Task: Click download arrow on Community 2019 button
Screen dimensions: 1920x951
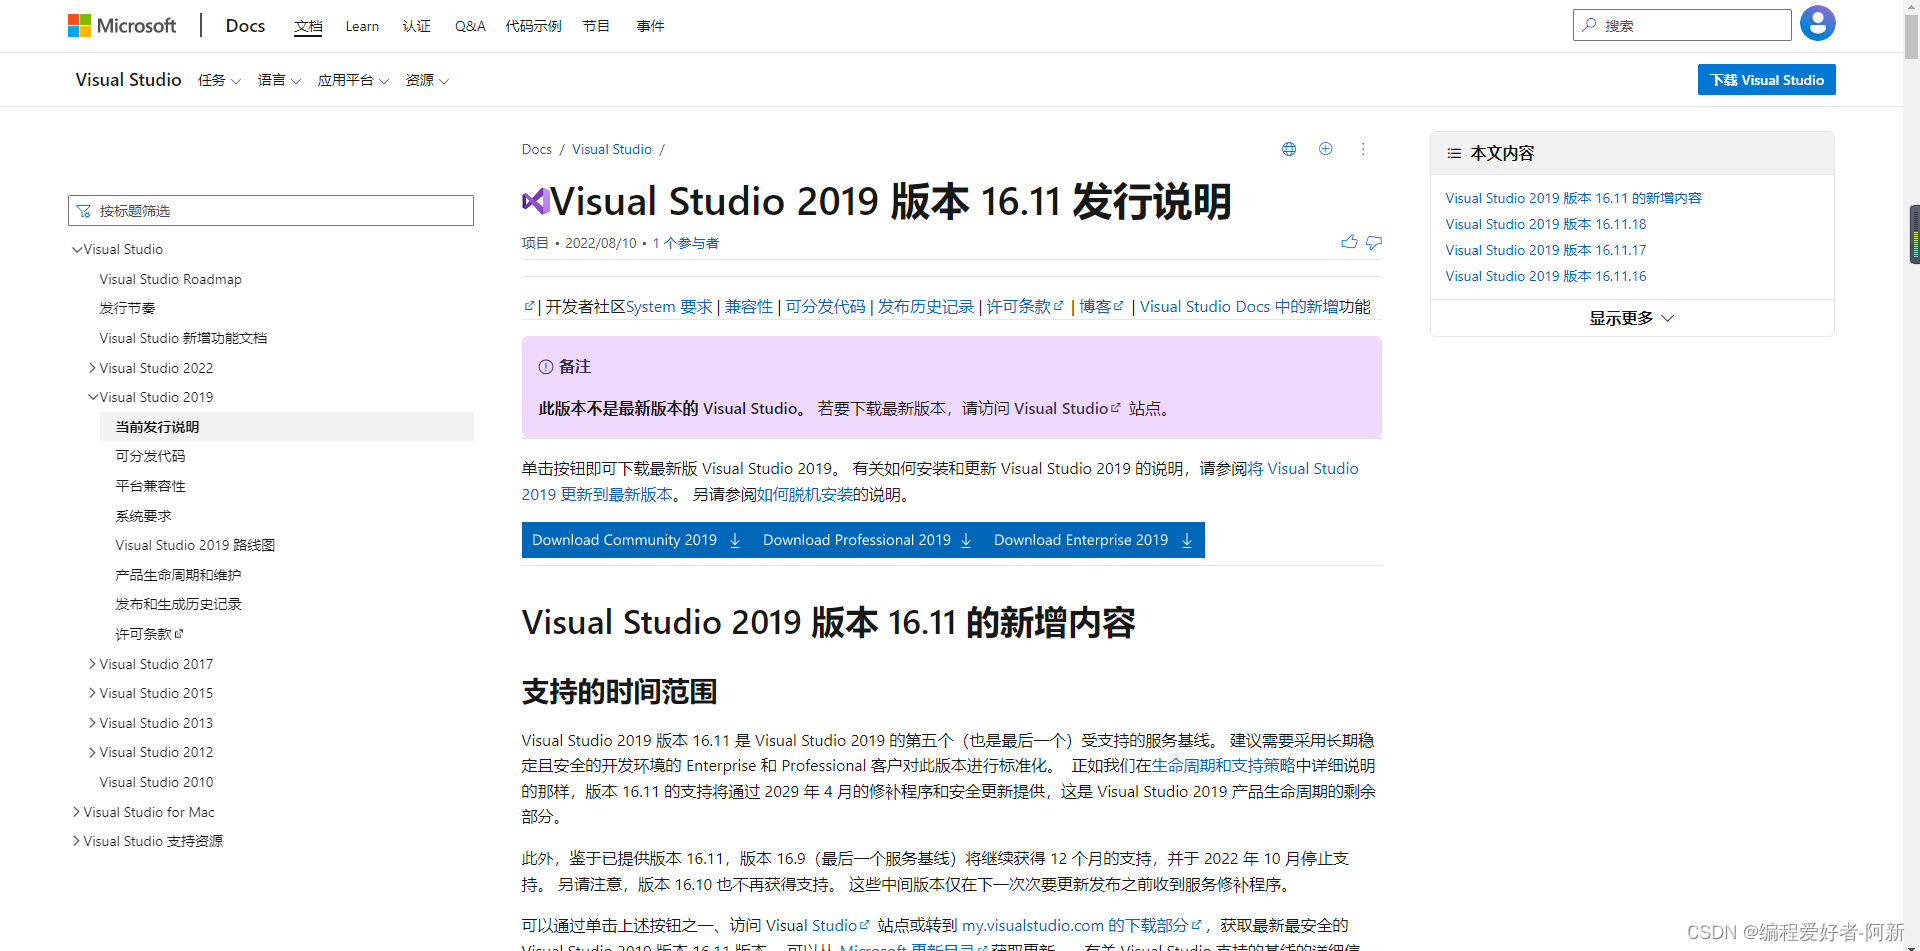Action: click(735, 540)
